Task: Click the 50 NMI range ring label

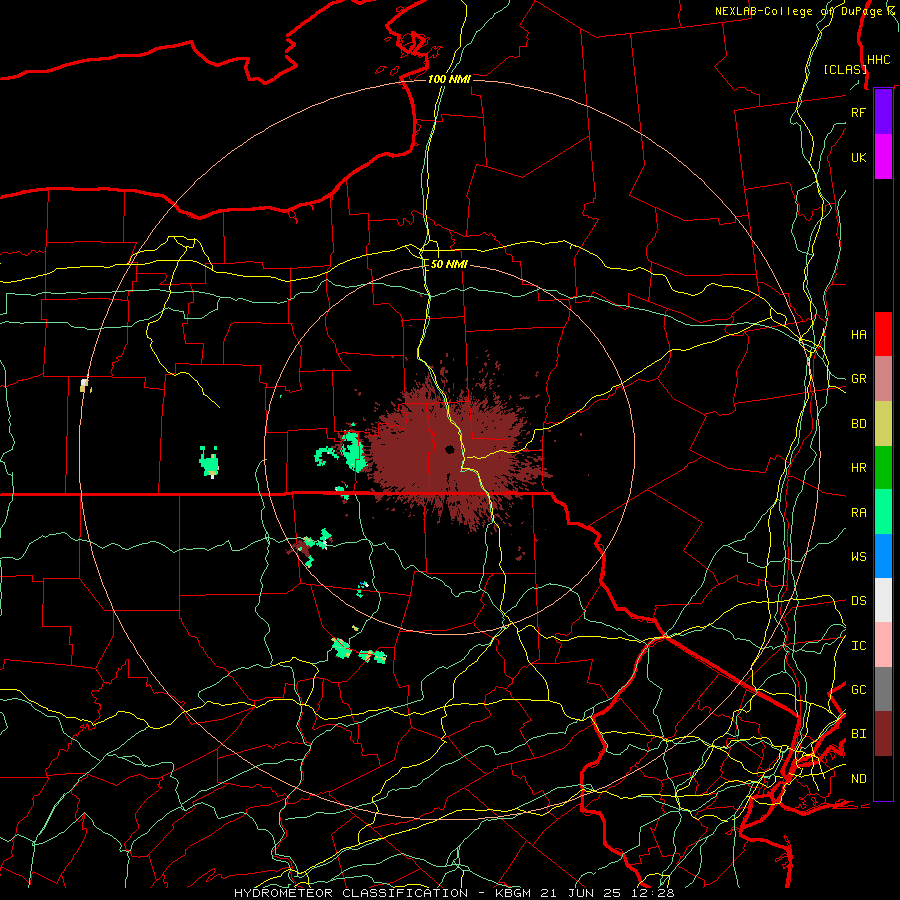Action: point(449,265)
